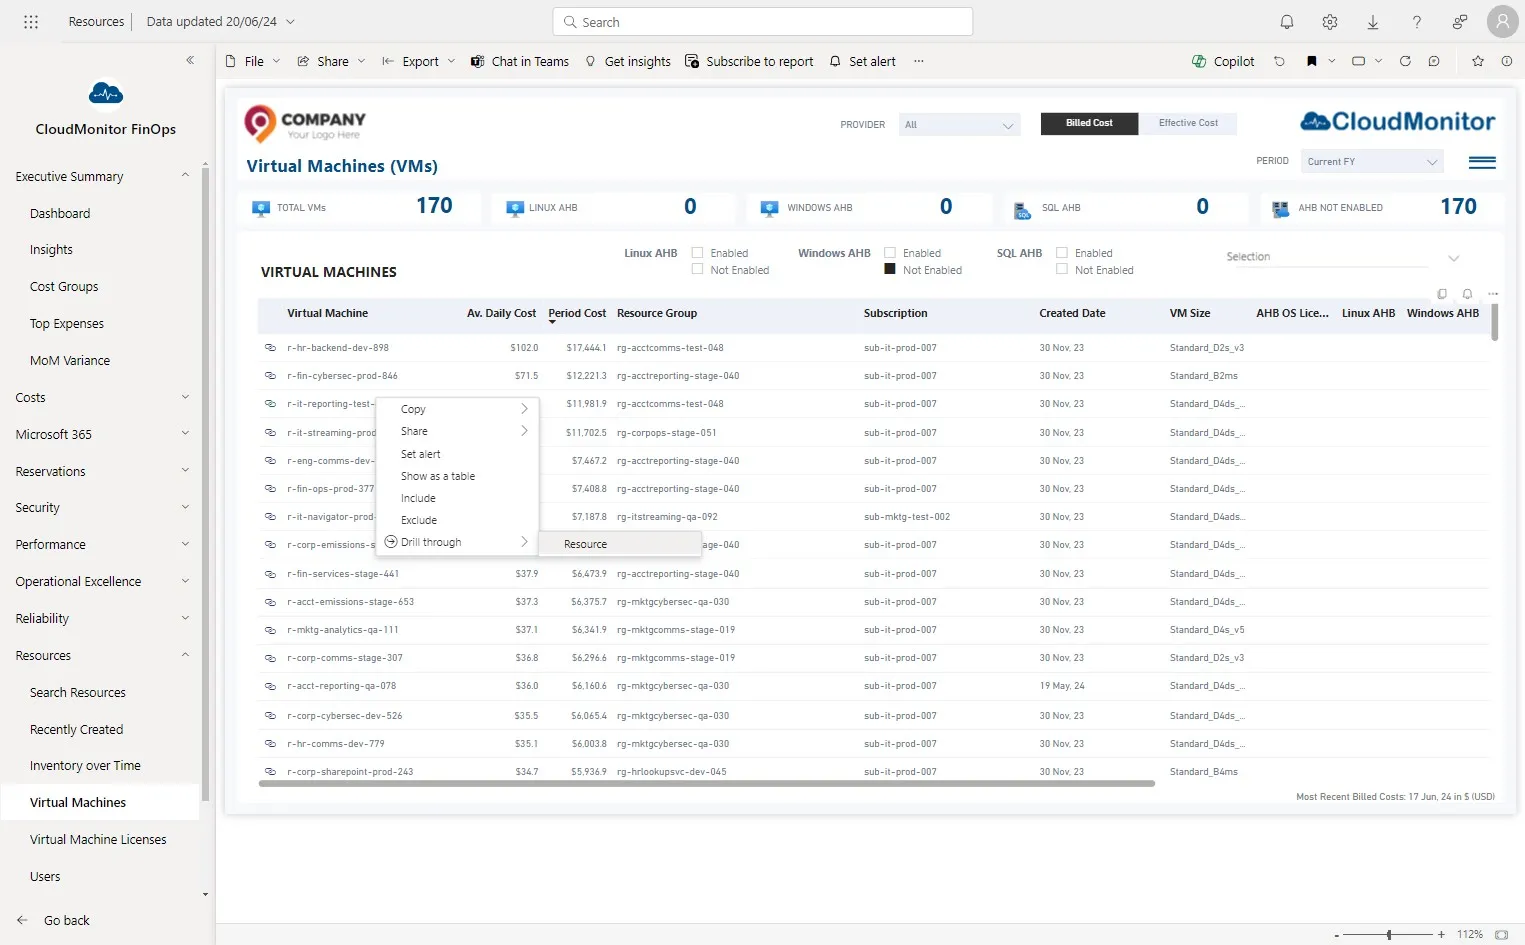Screen dimensions: 1525x945
Task: Click the copy visual icon above table
Action: click(x=1441, y=294)
